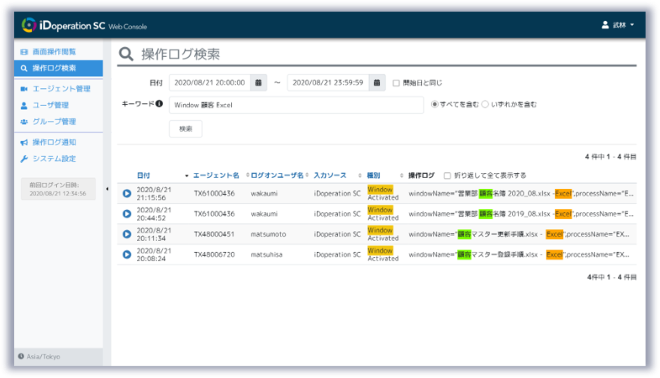The image size is (660, 378).
Task: Sort by the 日付 column
Action: 144,175
